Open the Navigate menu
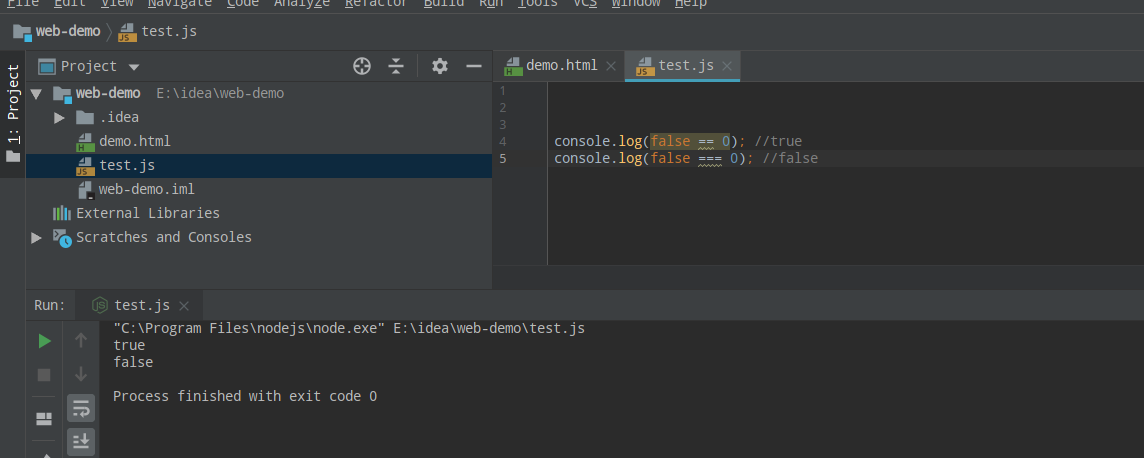The width and height of the screenshot is (1144, 458). coord(179,4)
